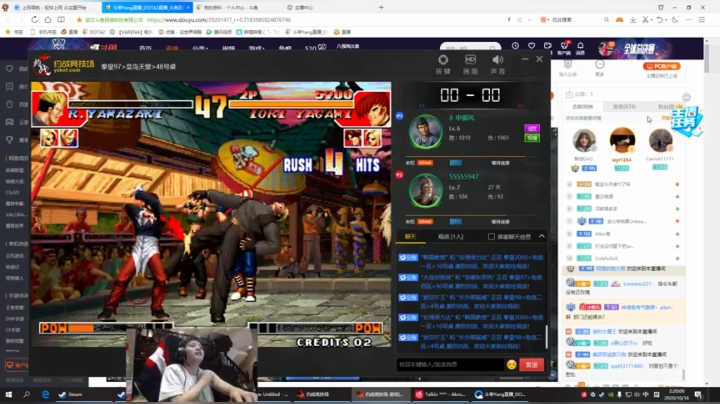The width and height of the screenshot is (720, 404).
Task: Open the Douyu 首页 nav item
Action: [x=145, y=48]
